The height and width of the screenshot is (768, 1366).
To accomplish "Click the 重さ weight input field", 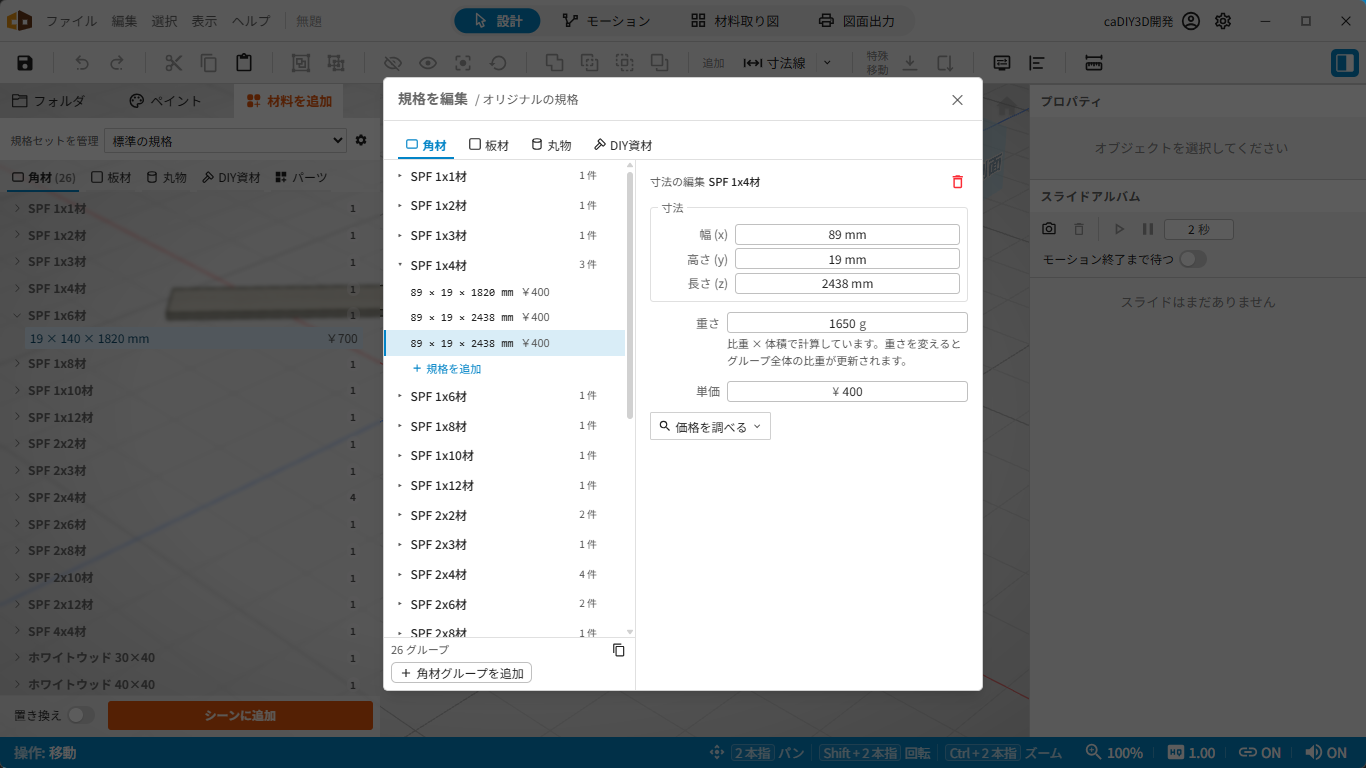I will tap(847, 323).
